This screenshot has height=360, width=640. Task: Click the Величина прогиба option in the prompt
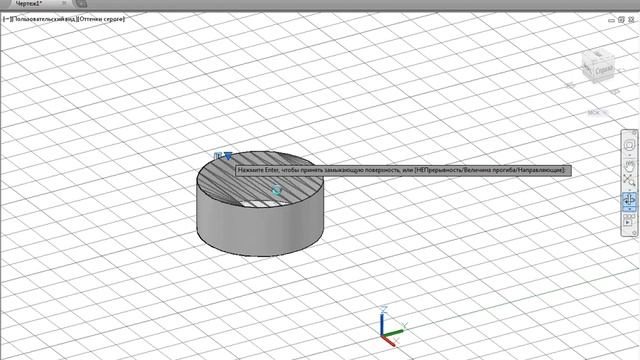[489, 170]
